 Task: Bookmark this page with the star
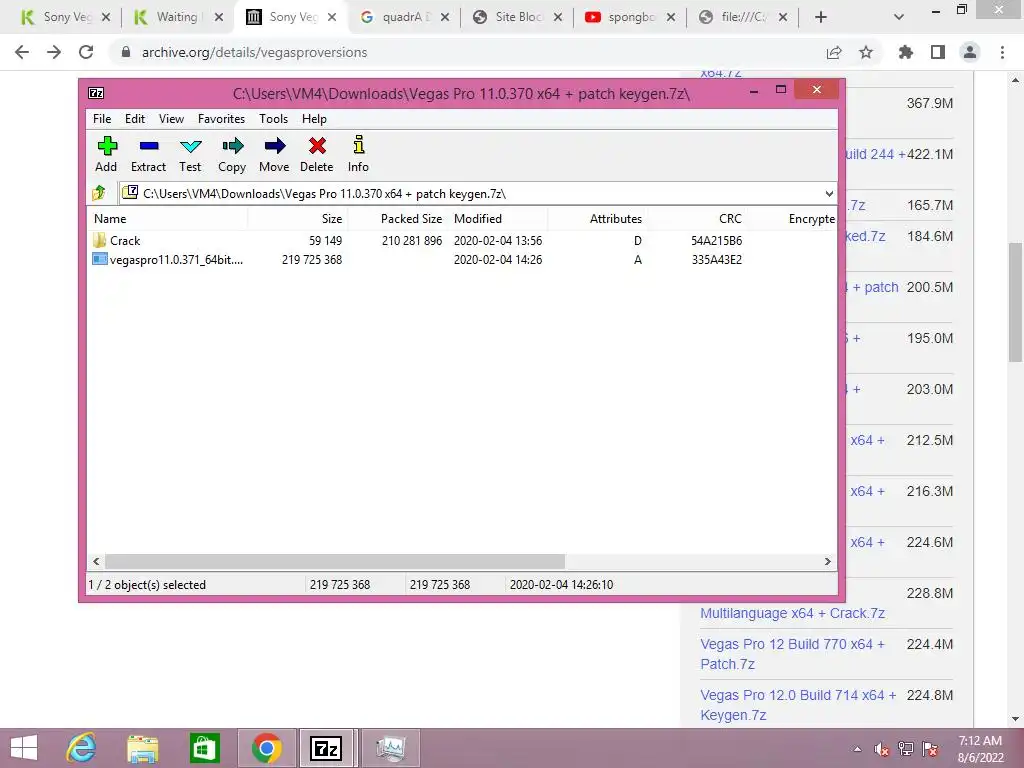click(x=866, y=52)
